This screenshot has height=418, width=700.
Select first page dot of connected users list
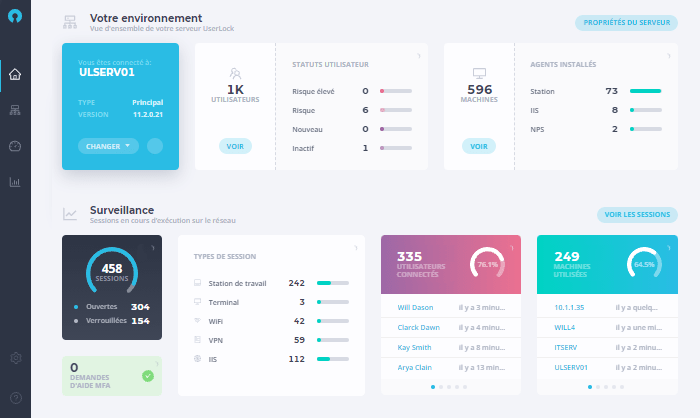pyautogui.click(x=433, y=387)
